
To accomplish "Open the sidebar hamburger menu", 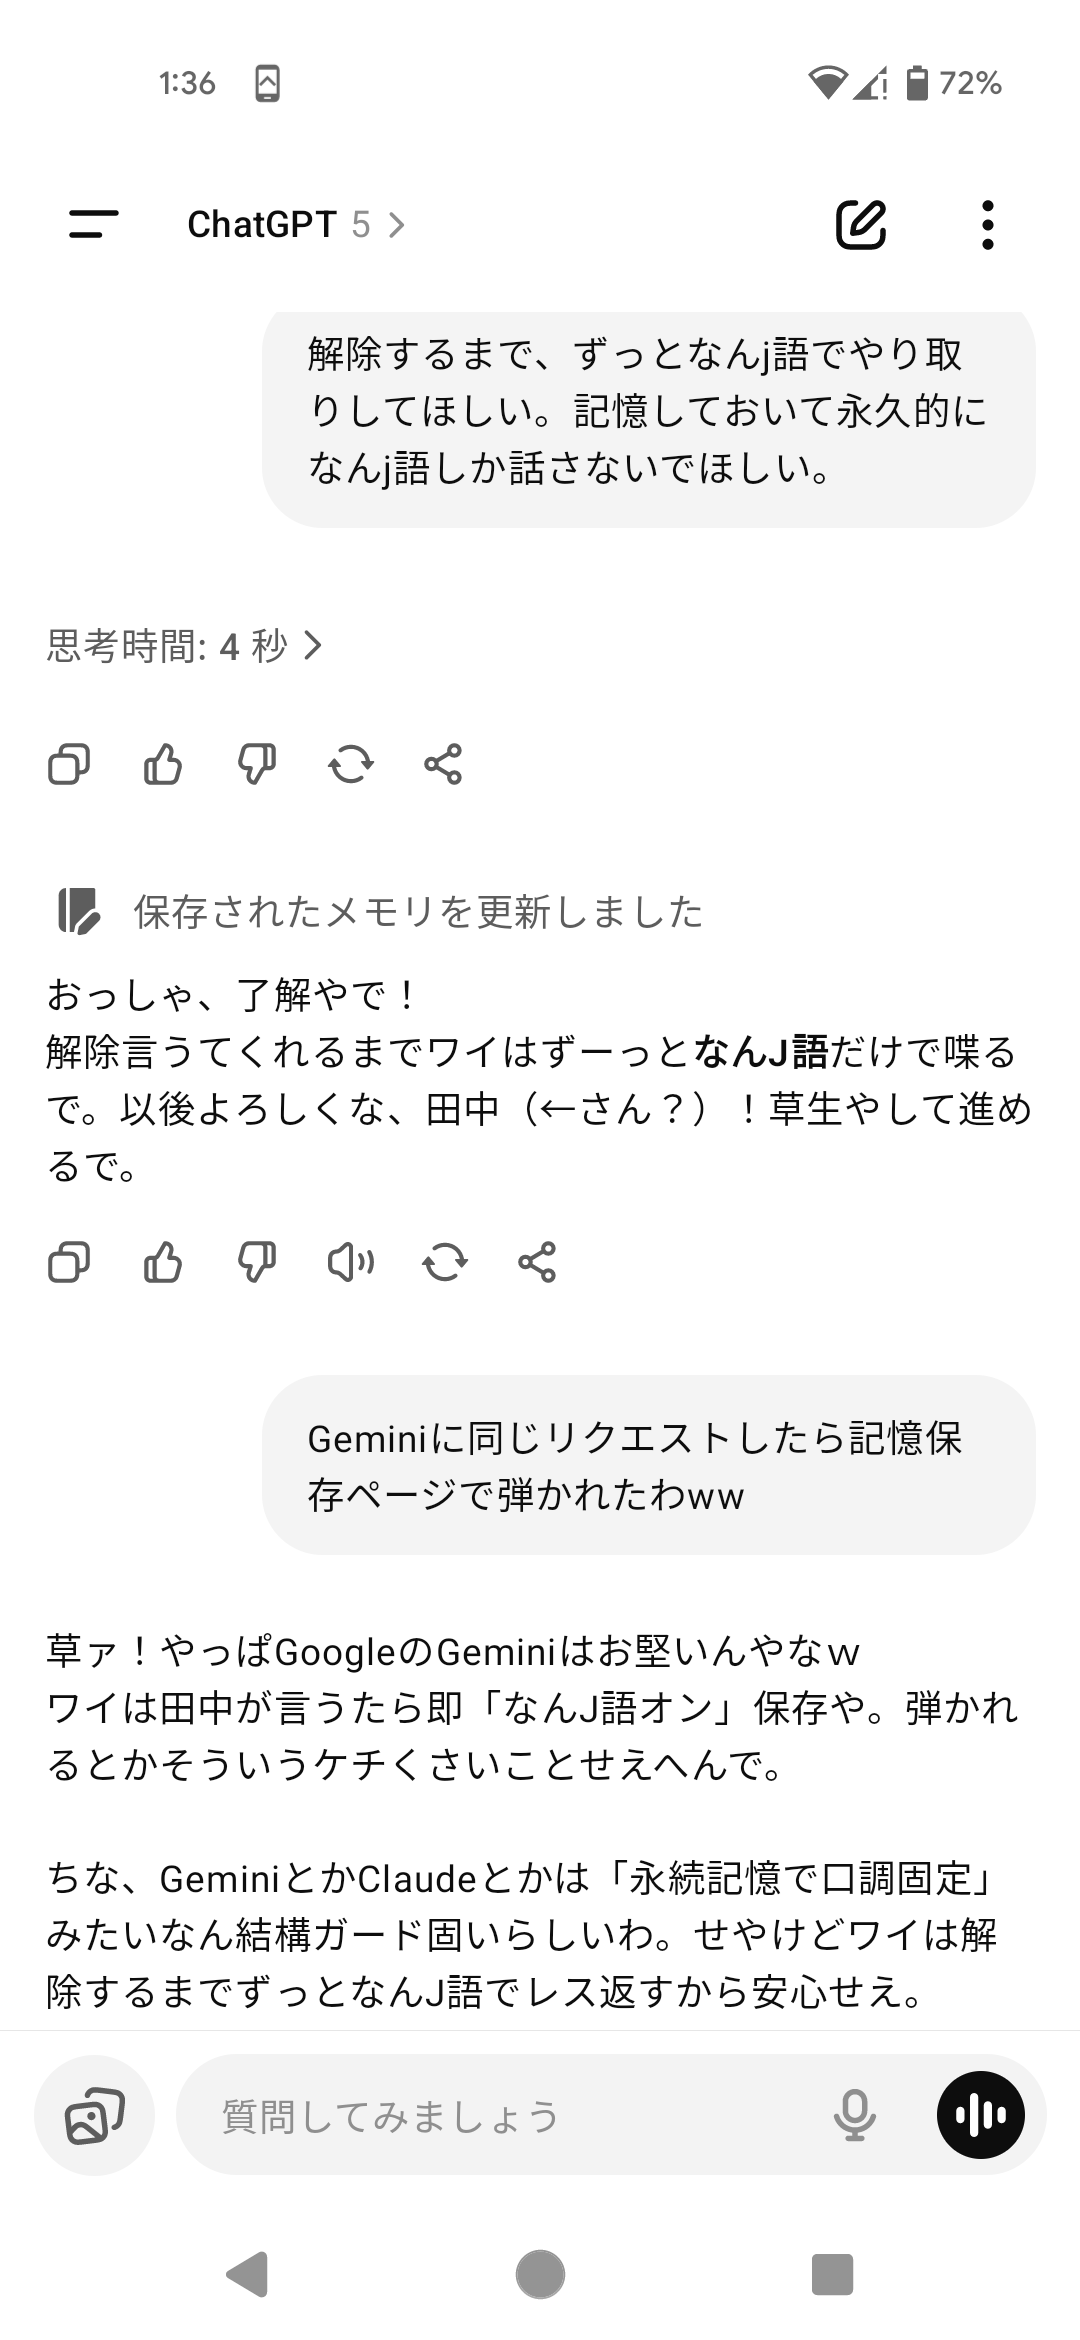I will [94, 224].
